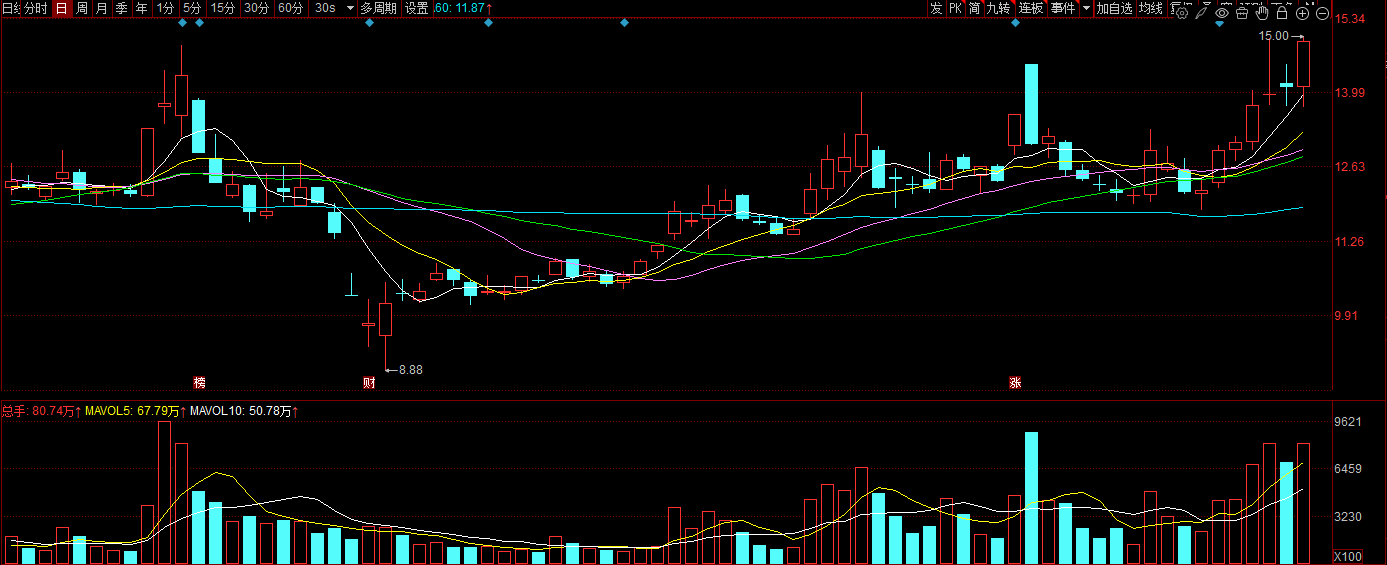Click the 60: 11.87 moving average readout
The image size is (1387, 565).
click(x=464, y=8)
